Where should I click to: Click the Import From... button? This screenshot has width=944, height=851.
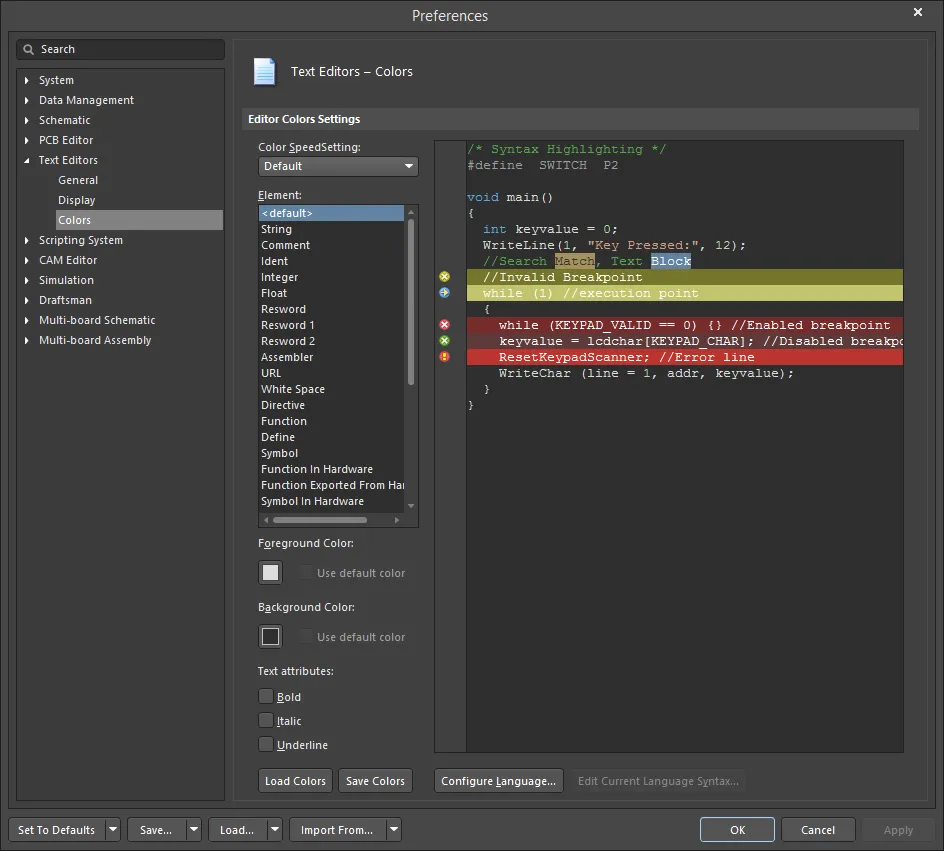click(x=337, y=829)
